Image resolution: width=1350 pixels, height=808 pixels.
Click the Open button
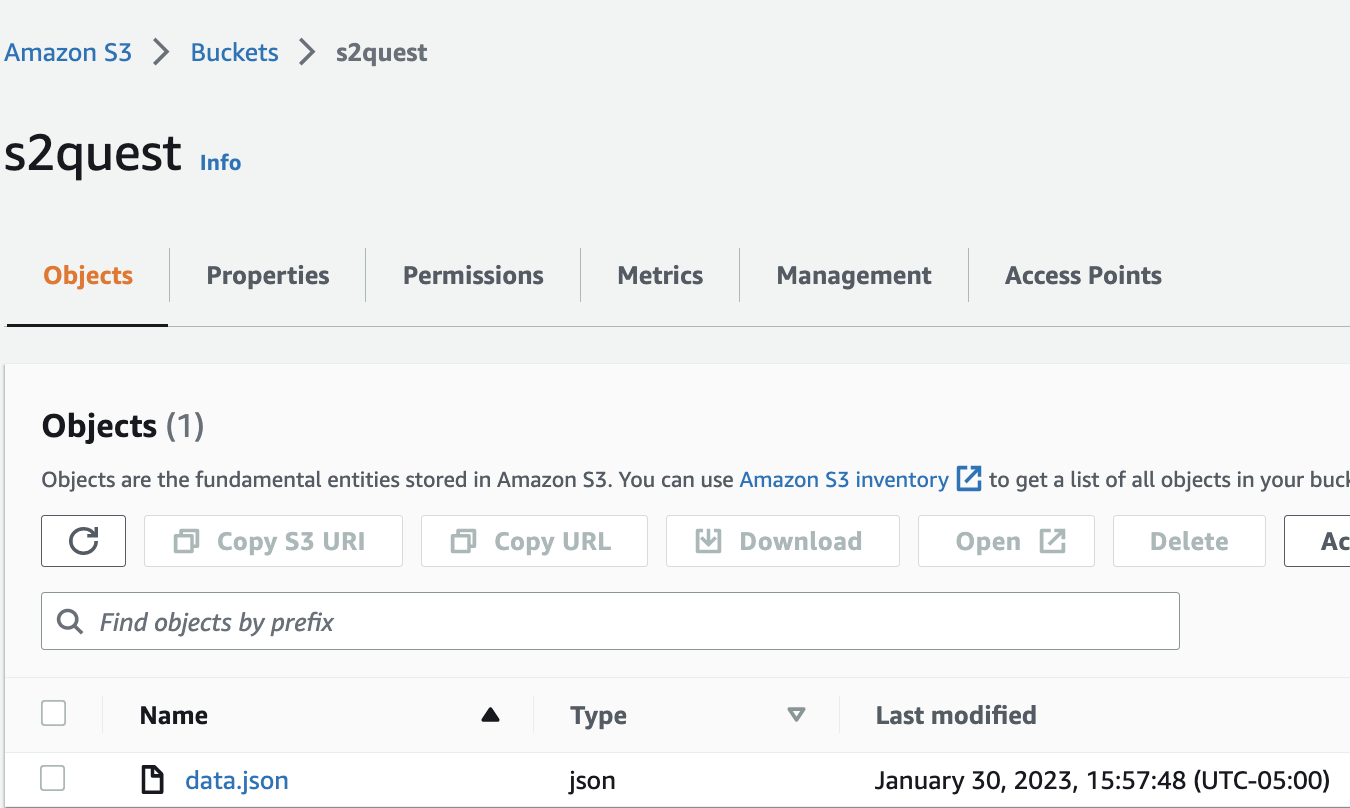1006,541
